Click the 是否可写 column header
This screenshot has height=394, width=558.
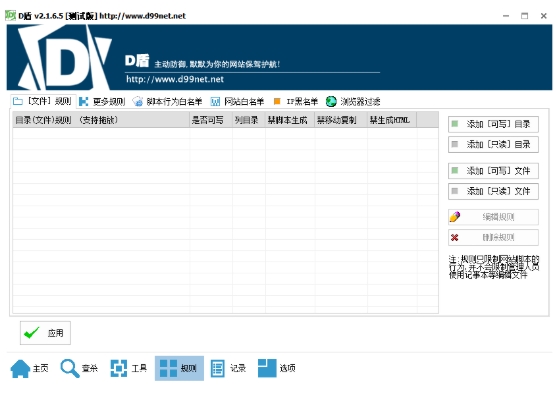click(x=211, y=120)
